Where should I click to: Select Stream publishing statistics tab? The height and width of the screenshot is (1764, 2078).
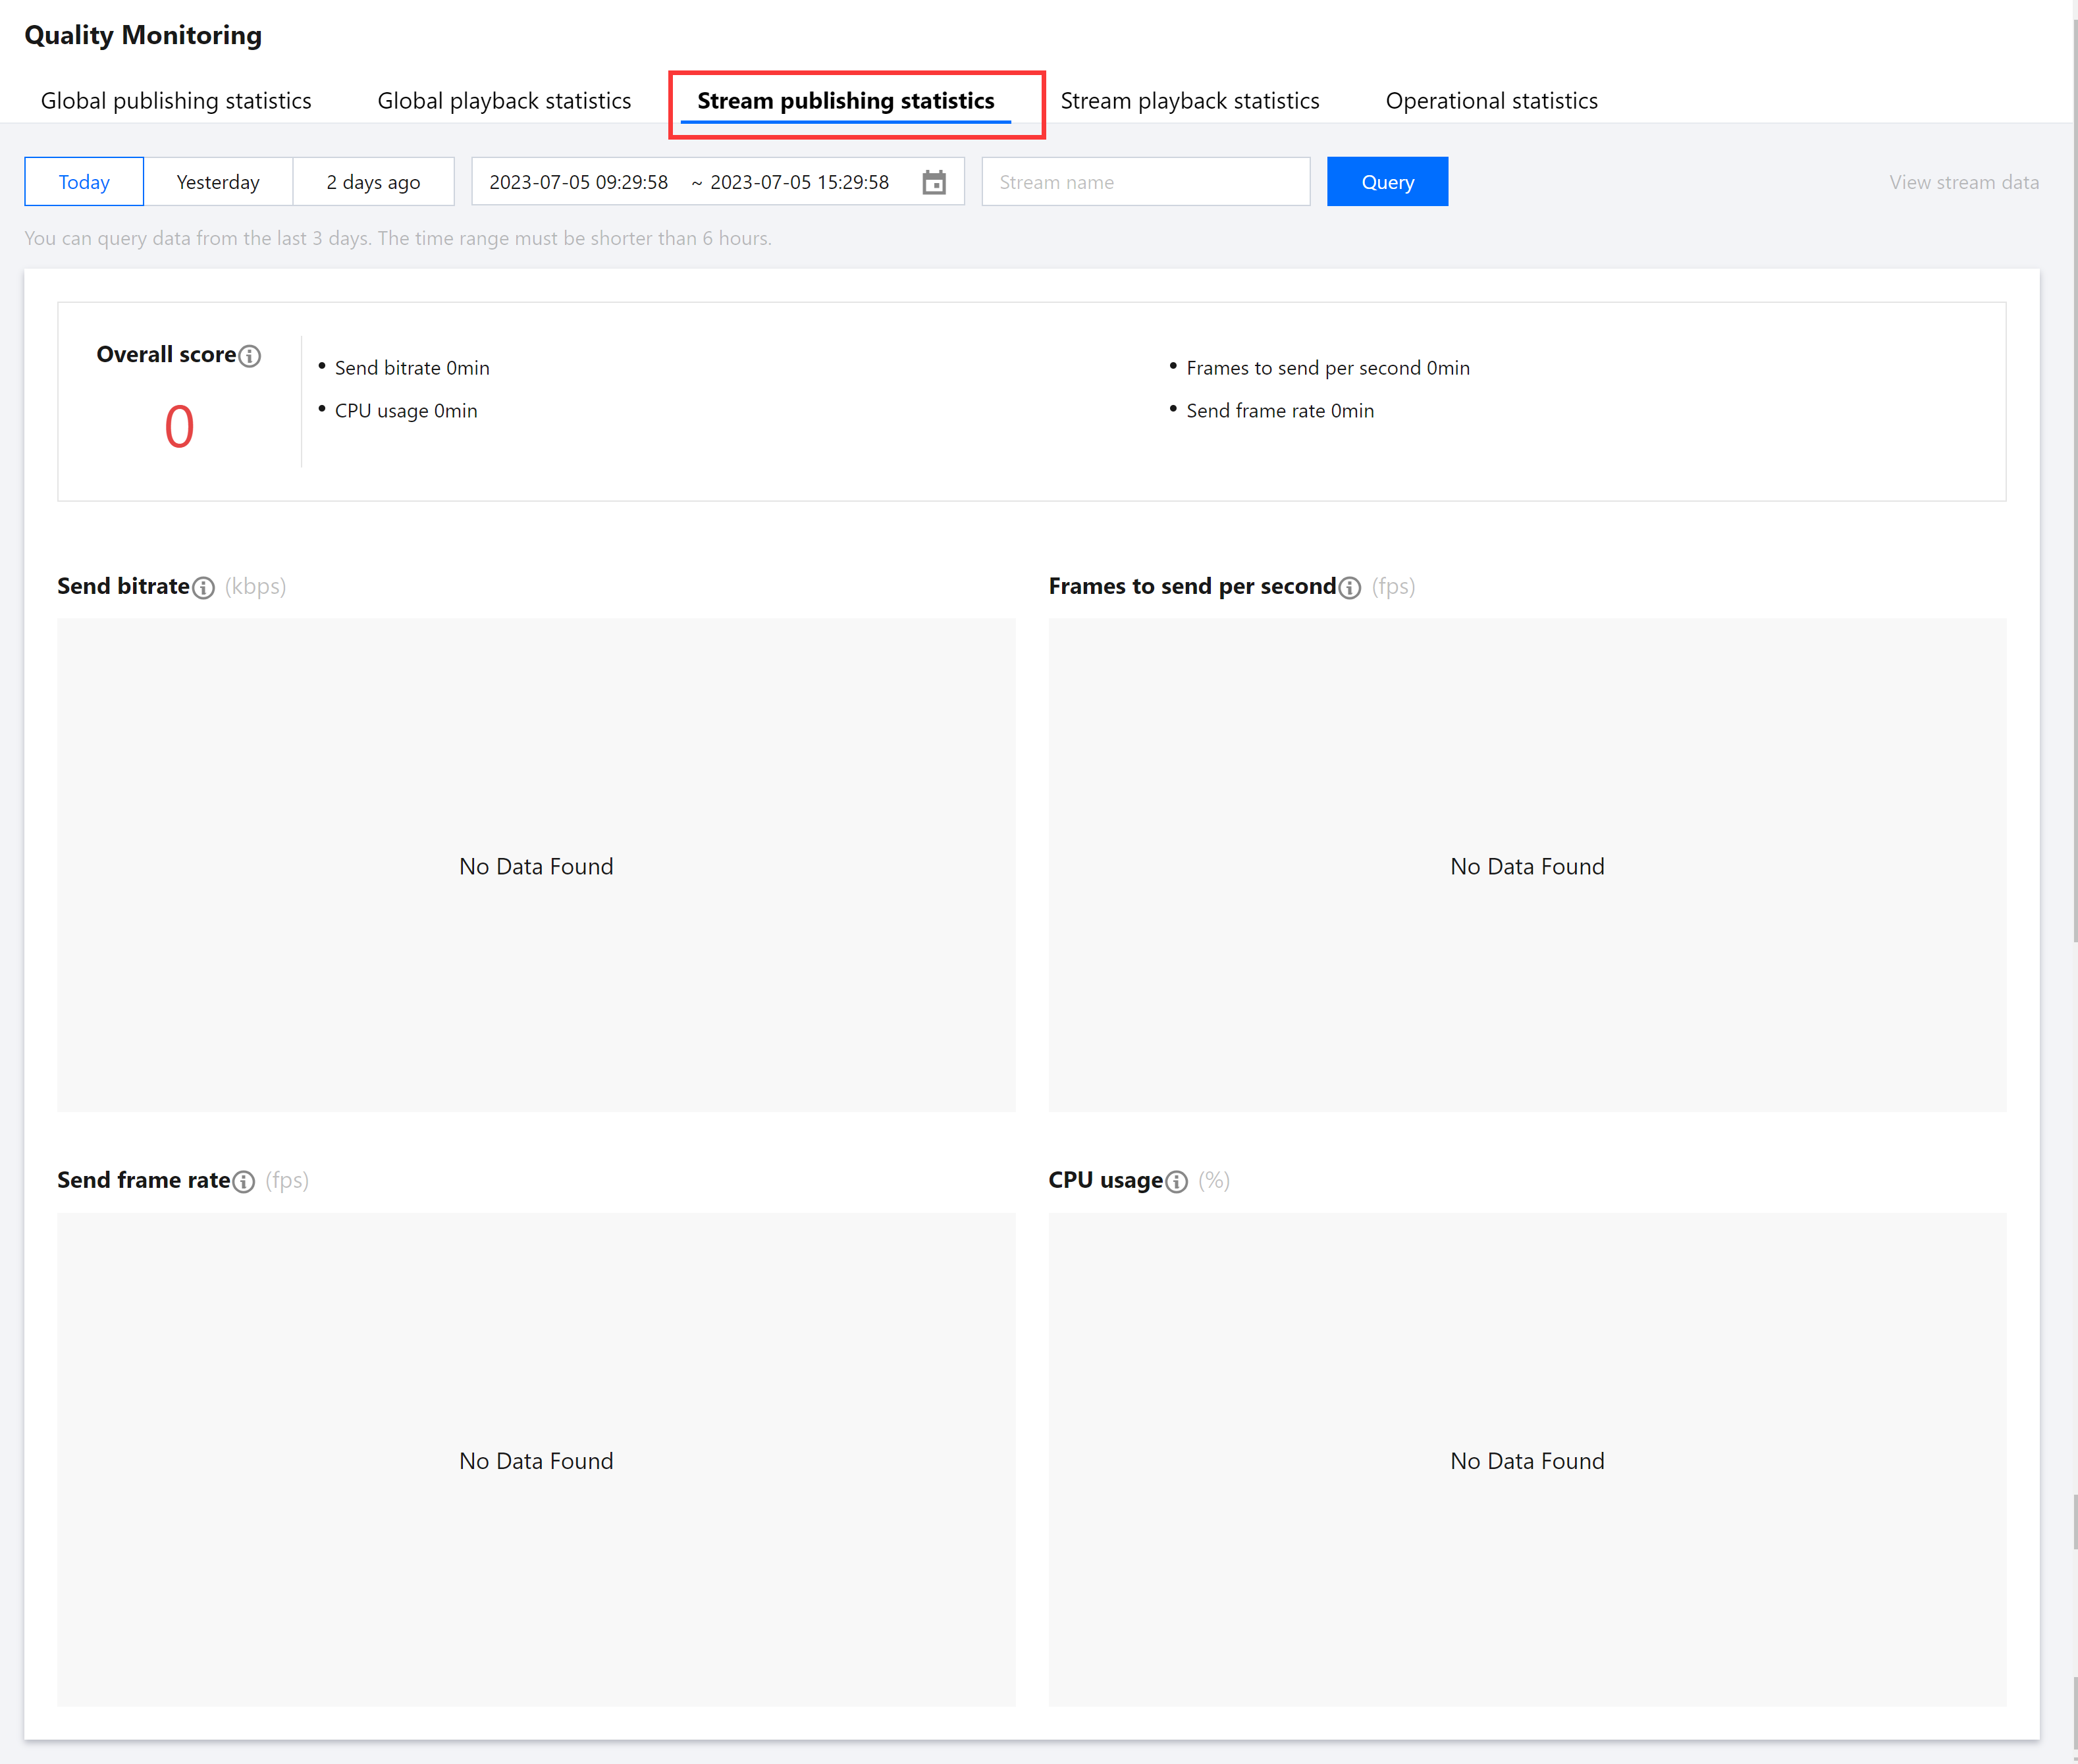tap(845, 101)
